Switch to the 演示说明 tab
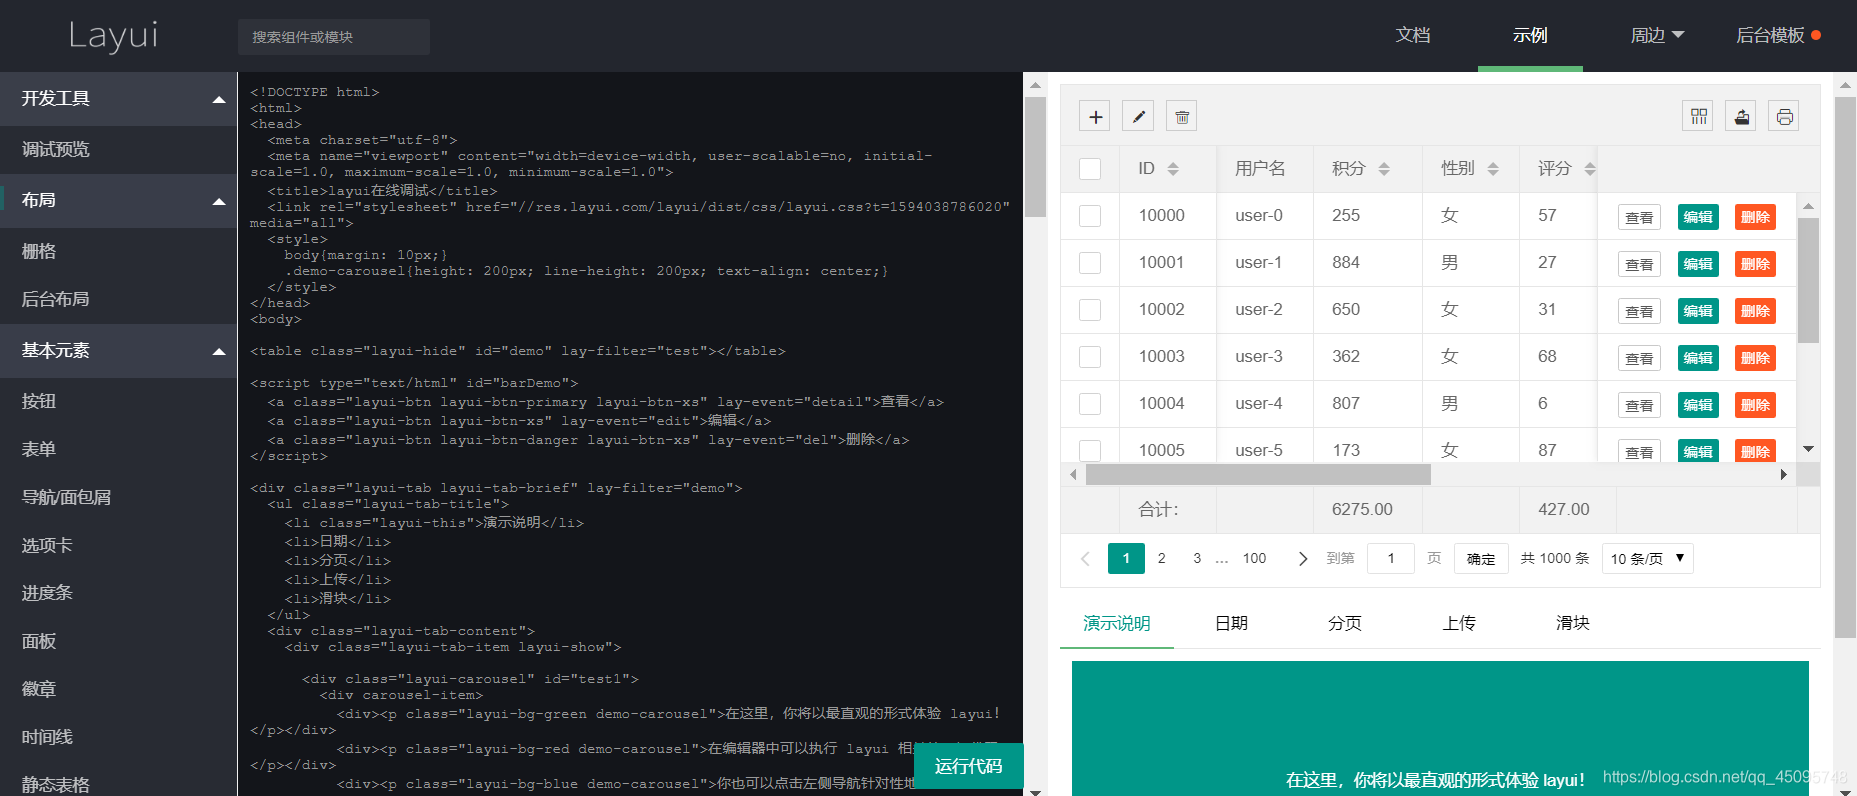1857x796 pixels. click(1117, 624)
